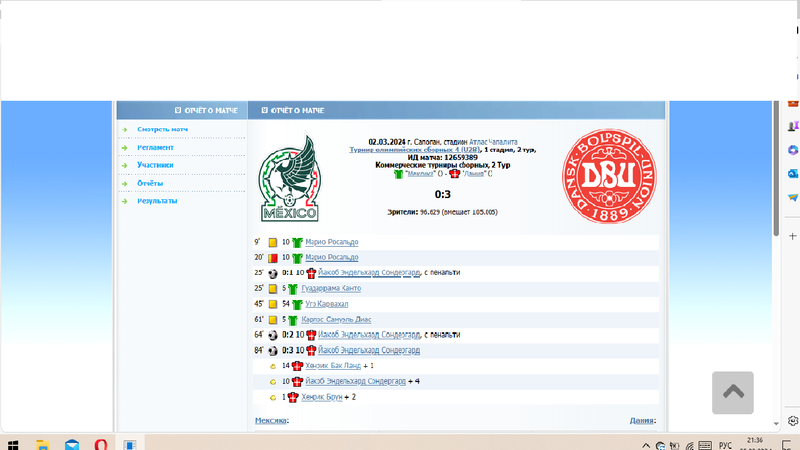The width and height of the screenshot is (800, 450).
Task: Open Отчёты in left menu
Action: (x=150, y=183)
